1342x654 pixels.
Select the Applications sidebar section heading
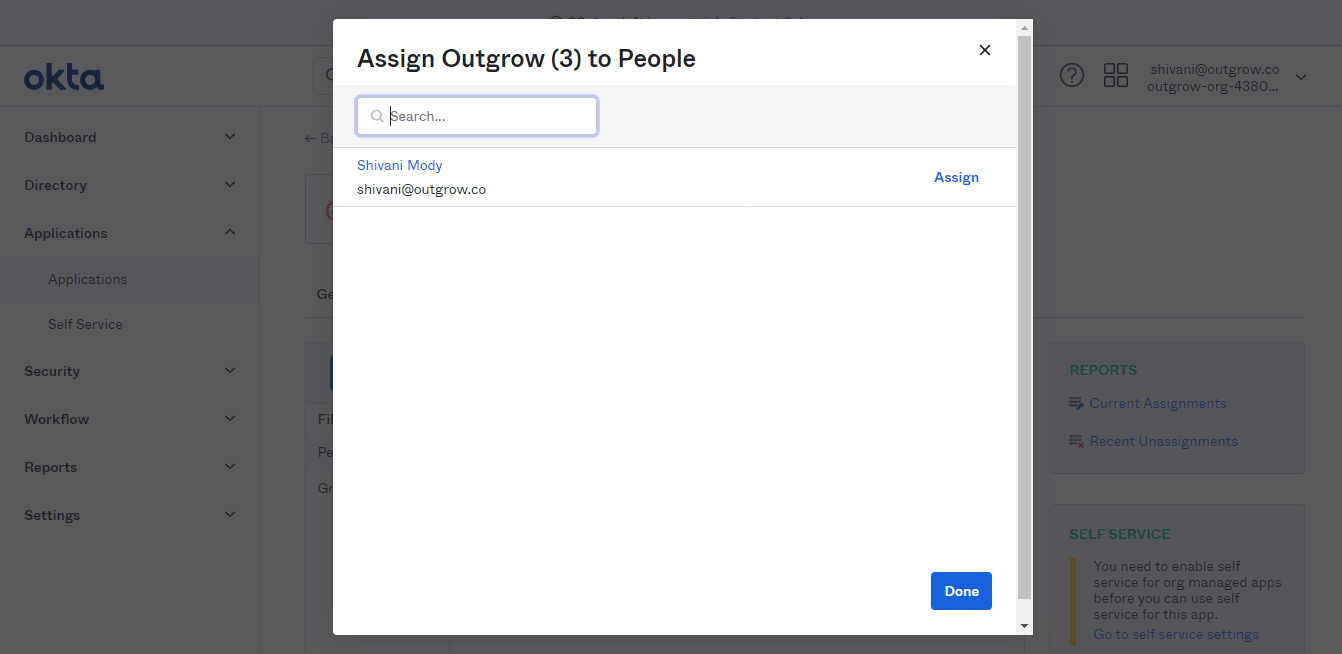click(x=65, y=233)
